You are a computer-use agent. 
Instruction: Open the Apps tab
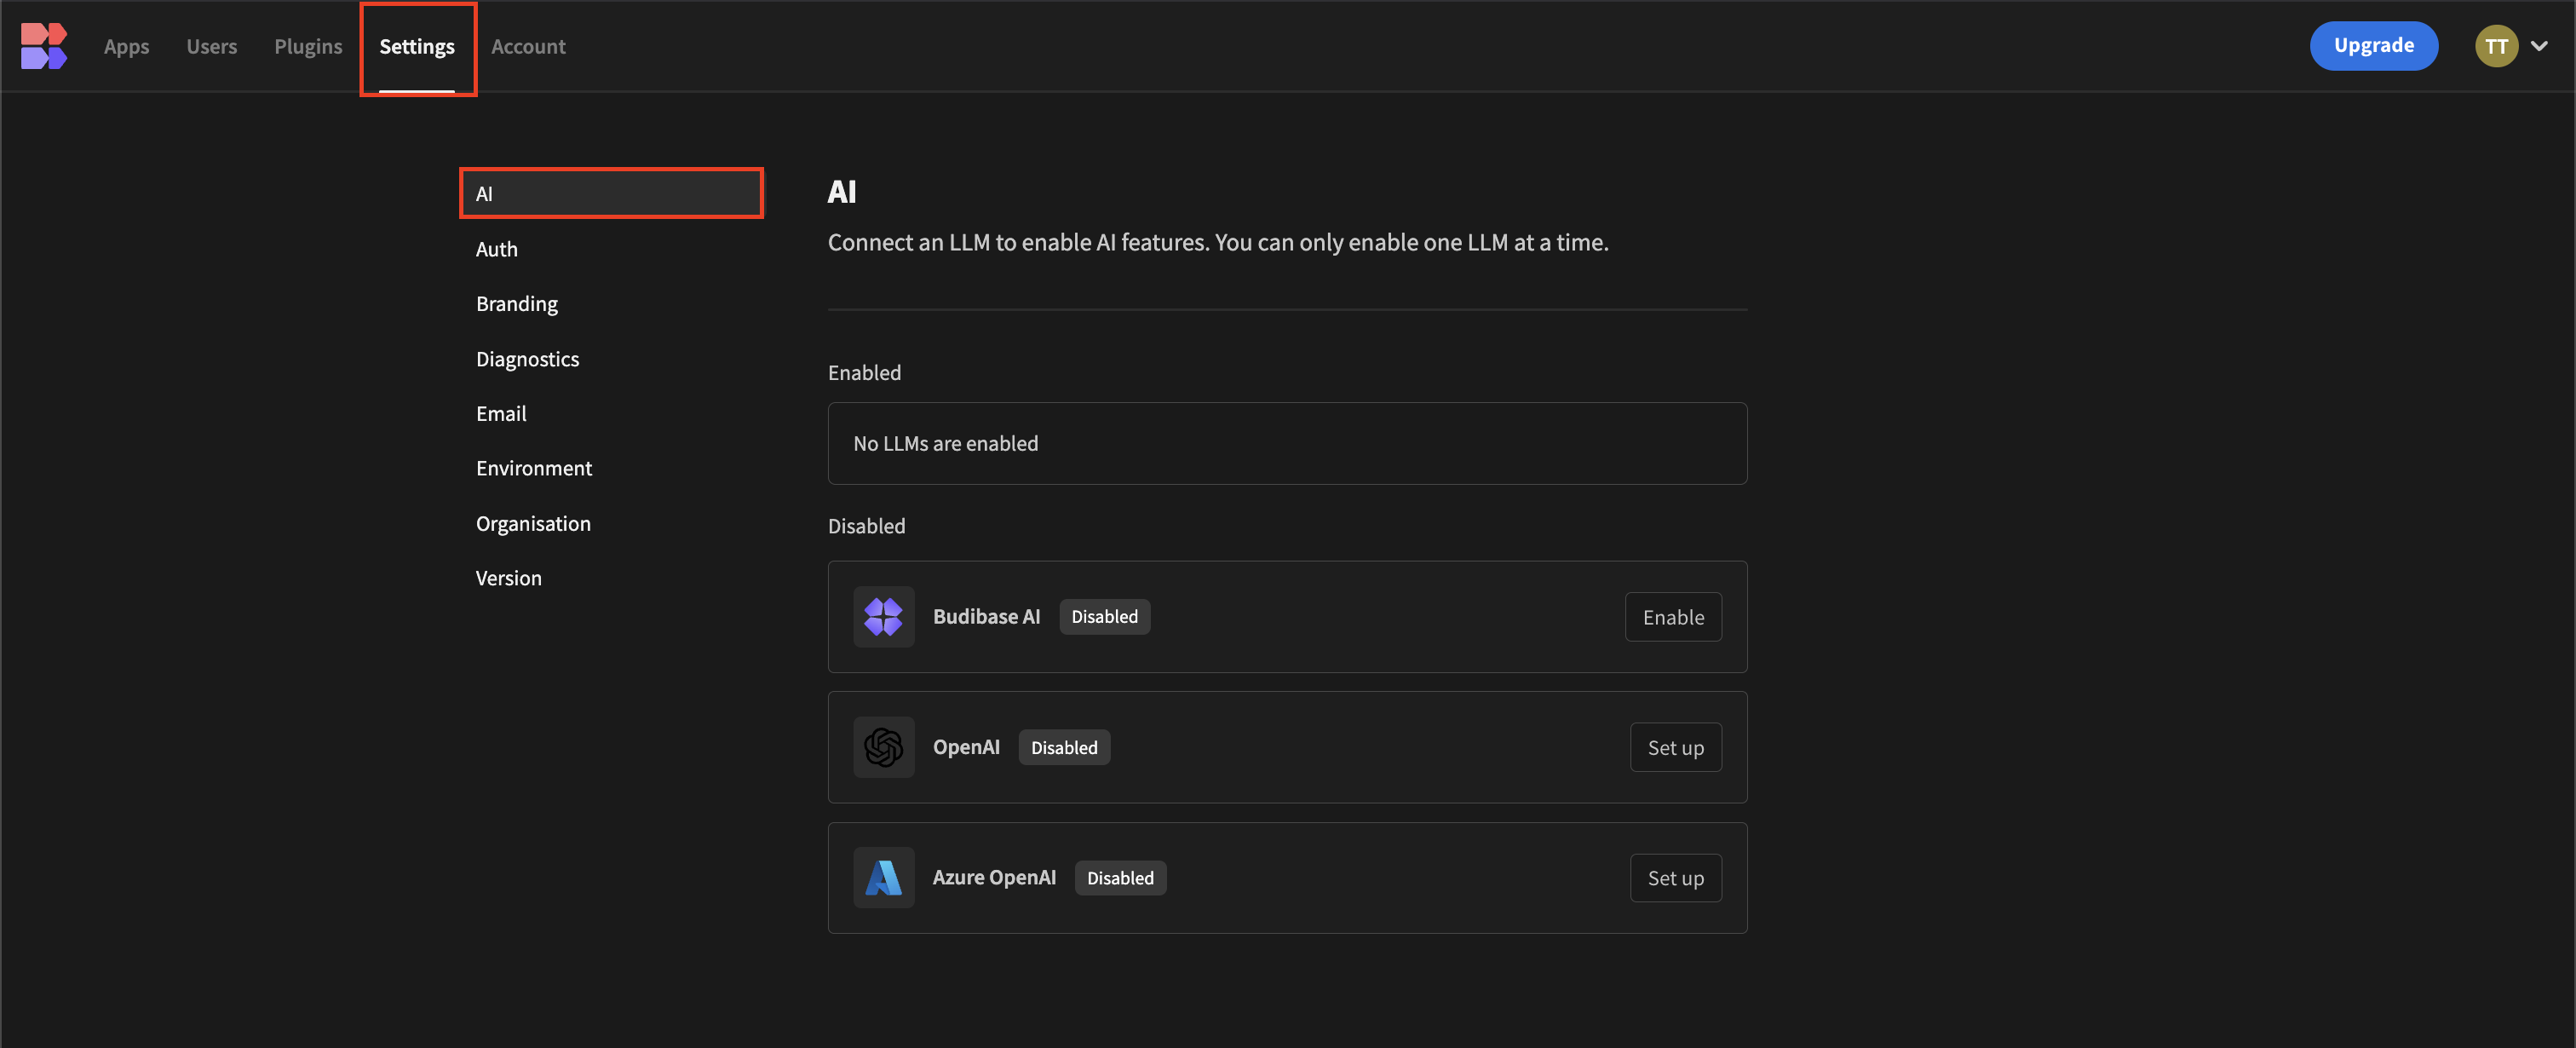tap(126, 46)
